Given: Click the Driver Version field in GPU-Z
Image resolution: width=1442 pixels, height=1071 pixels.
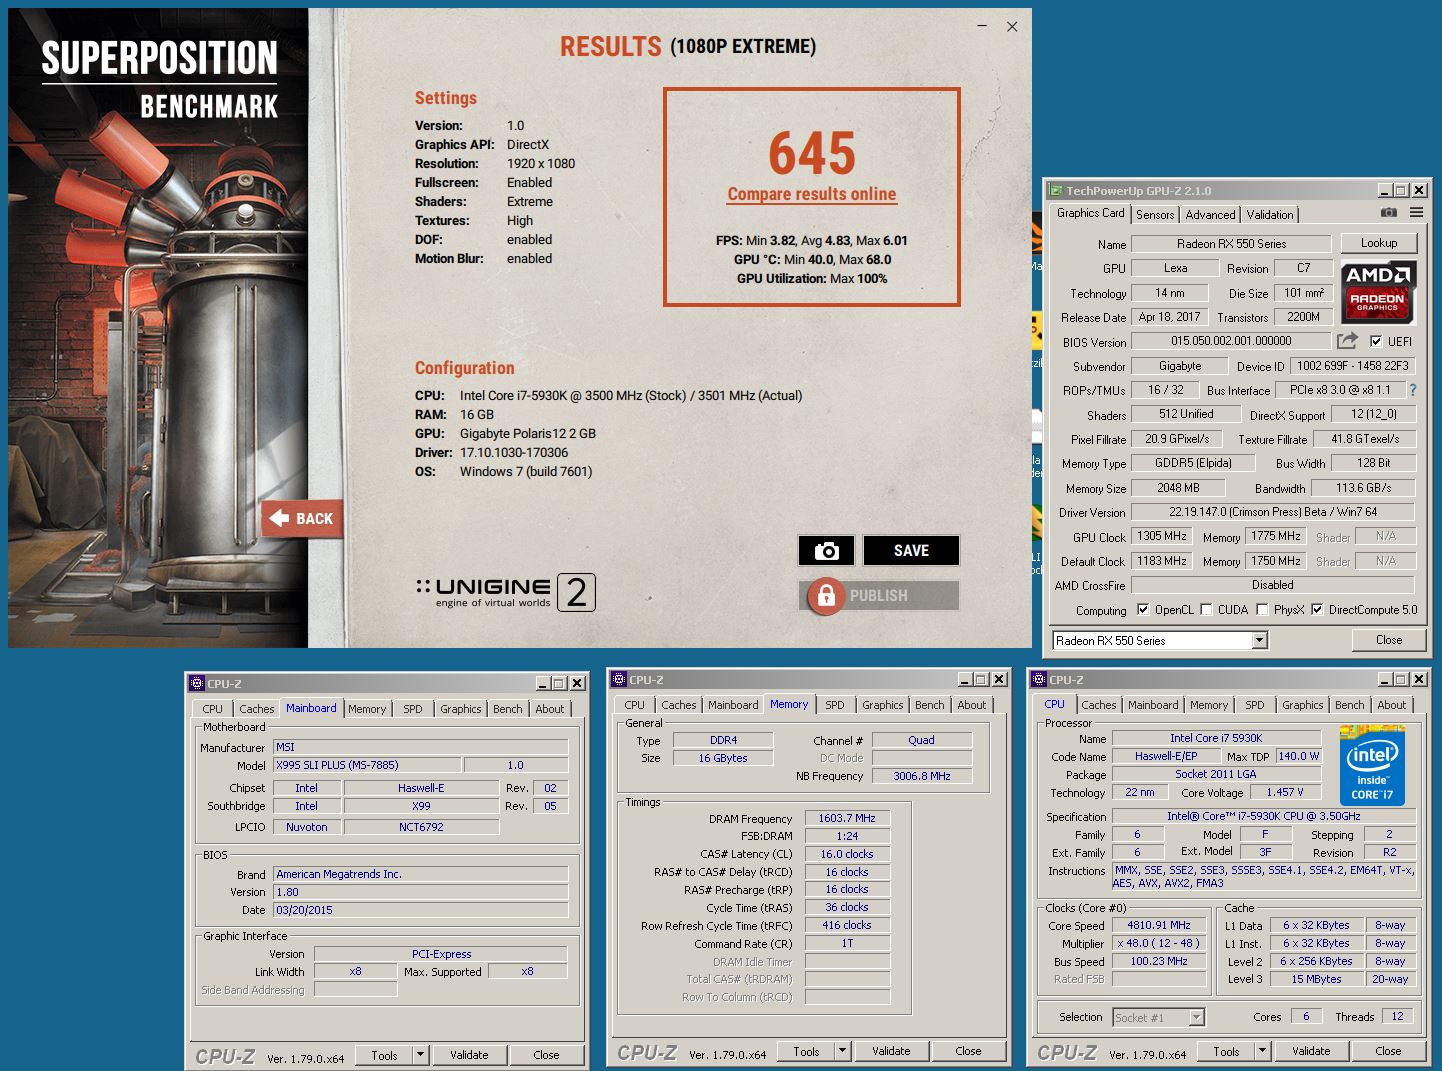Looking at the screenshot, I should point(1273,512).
